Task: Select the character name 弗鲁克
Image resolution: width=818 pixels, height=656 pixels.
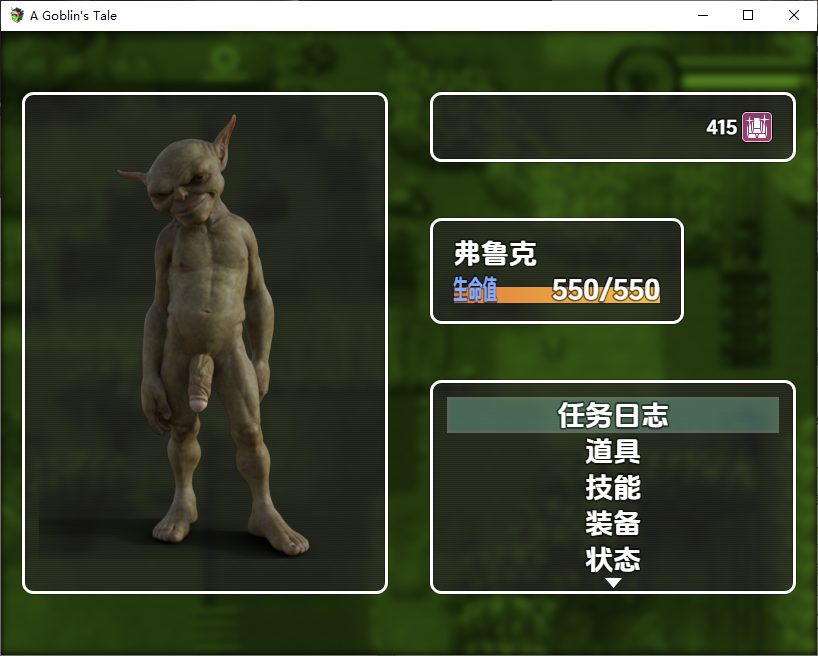Action: [495, 253]
